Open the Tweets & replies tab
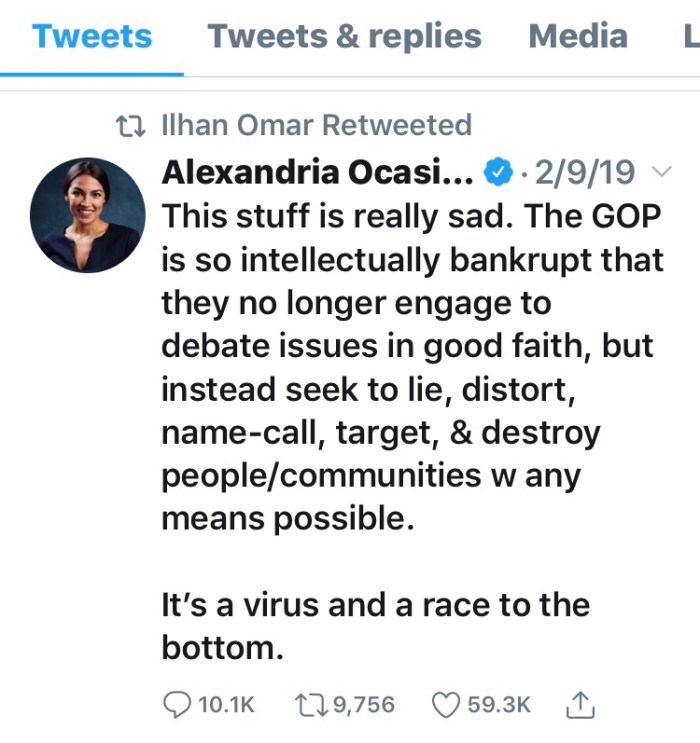700x743 pixels. [344, 37]
